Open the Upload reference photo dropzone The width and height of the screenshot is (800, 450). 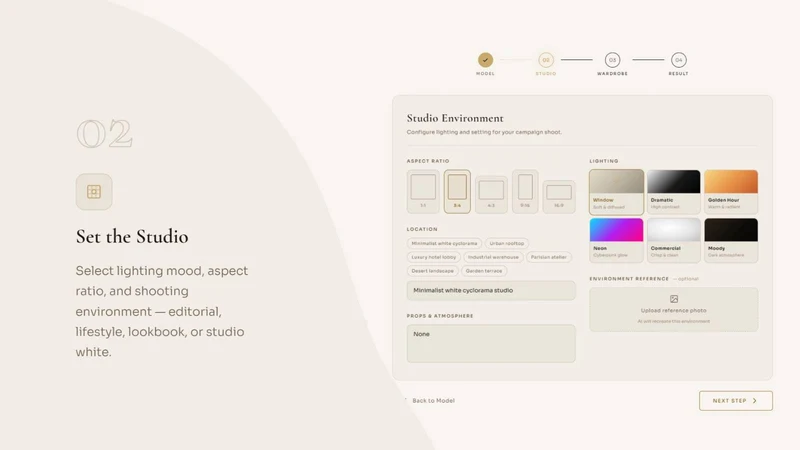[x=673, y=310]
